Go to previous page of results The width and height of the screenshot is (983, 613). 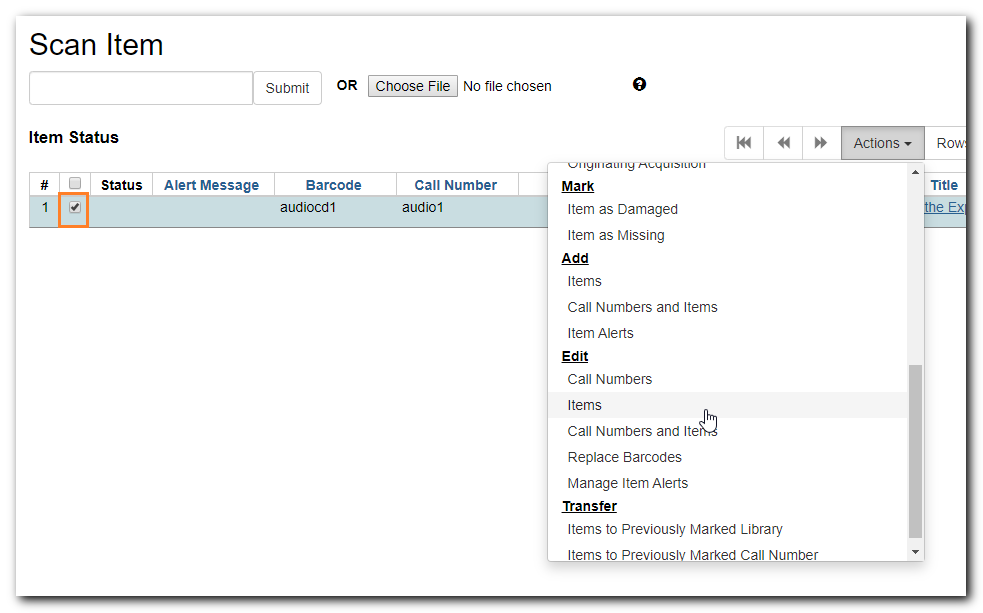pyautogui.click(x=783, y=143)
